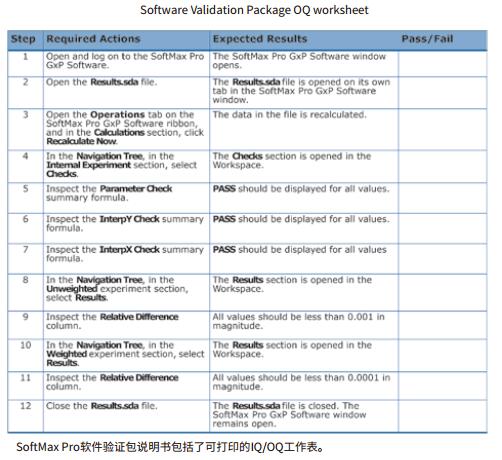Click the step 3 Recalculate Now instruction
The height and width of the screenshot is (460, 502).
click(x=125, y=128)
